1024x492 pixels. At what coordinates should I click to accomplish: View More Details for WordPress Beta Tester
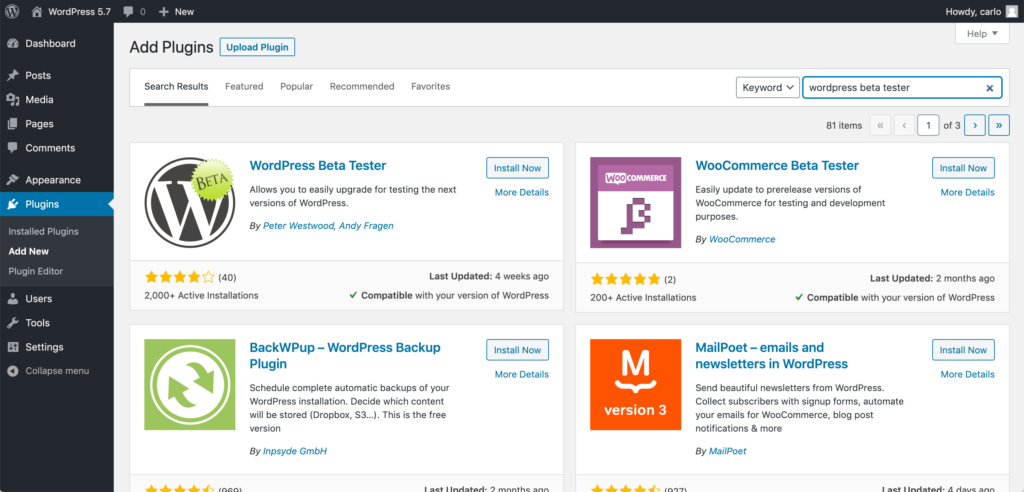(x=522, y=193)
